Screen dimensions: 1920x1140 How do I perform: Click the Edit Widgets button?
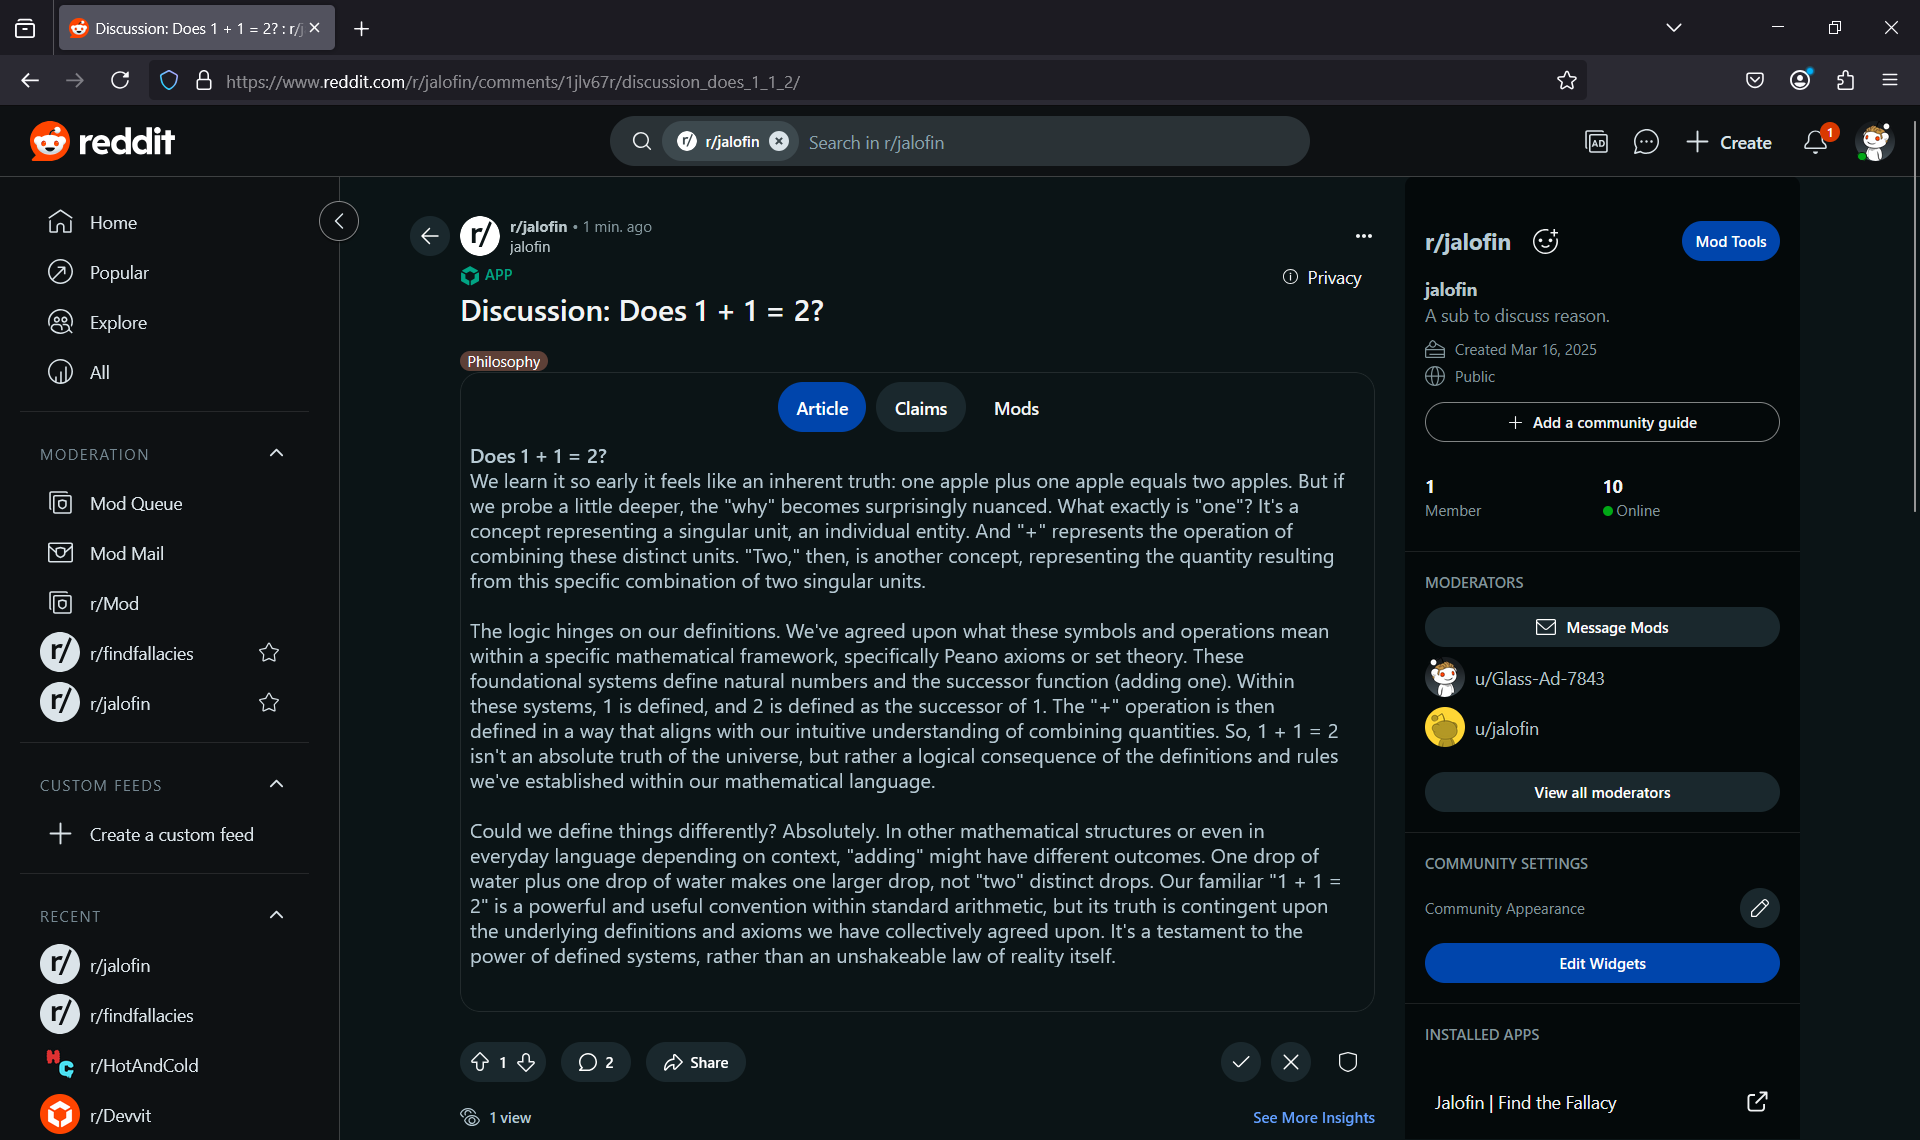point(1601,963)
